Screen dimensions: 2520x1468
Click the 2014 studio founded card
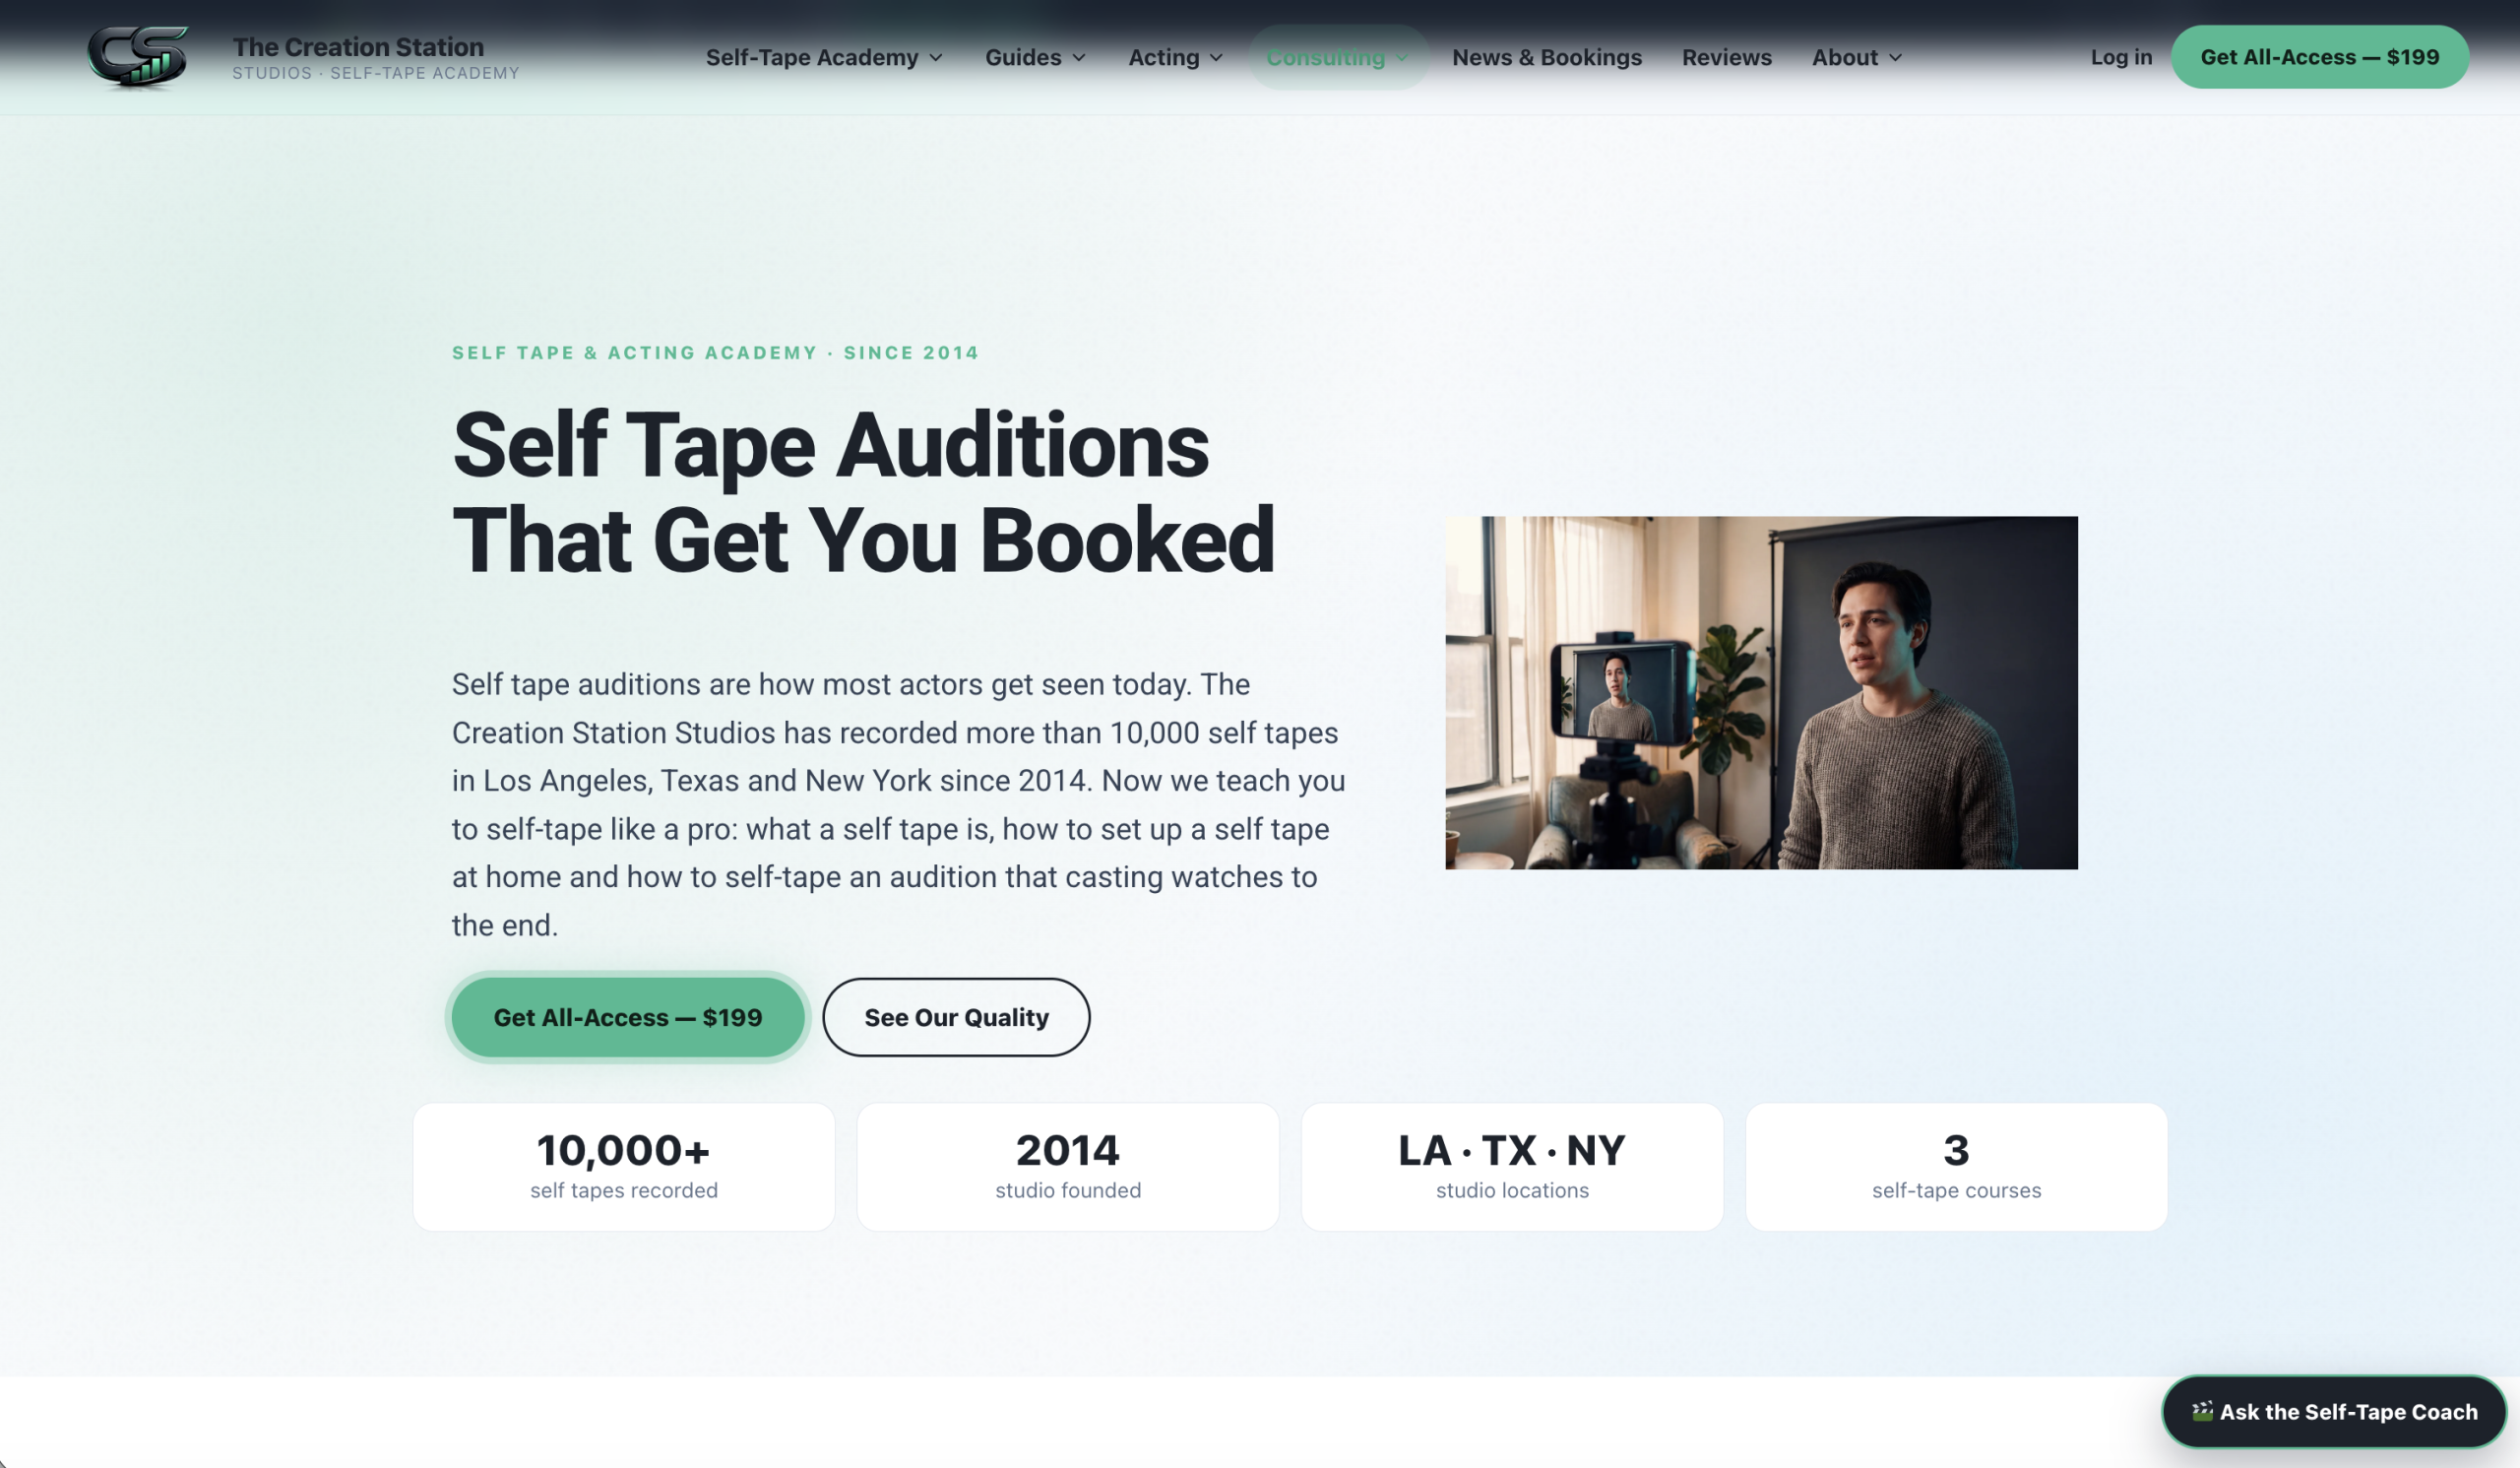coord(1068,1166)
